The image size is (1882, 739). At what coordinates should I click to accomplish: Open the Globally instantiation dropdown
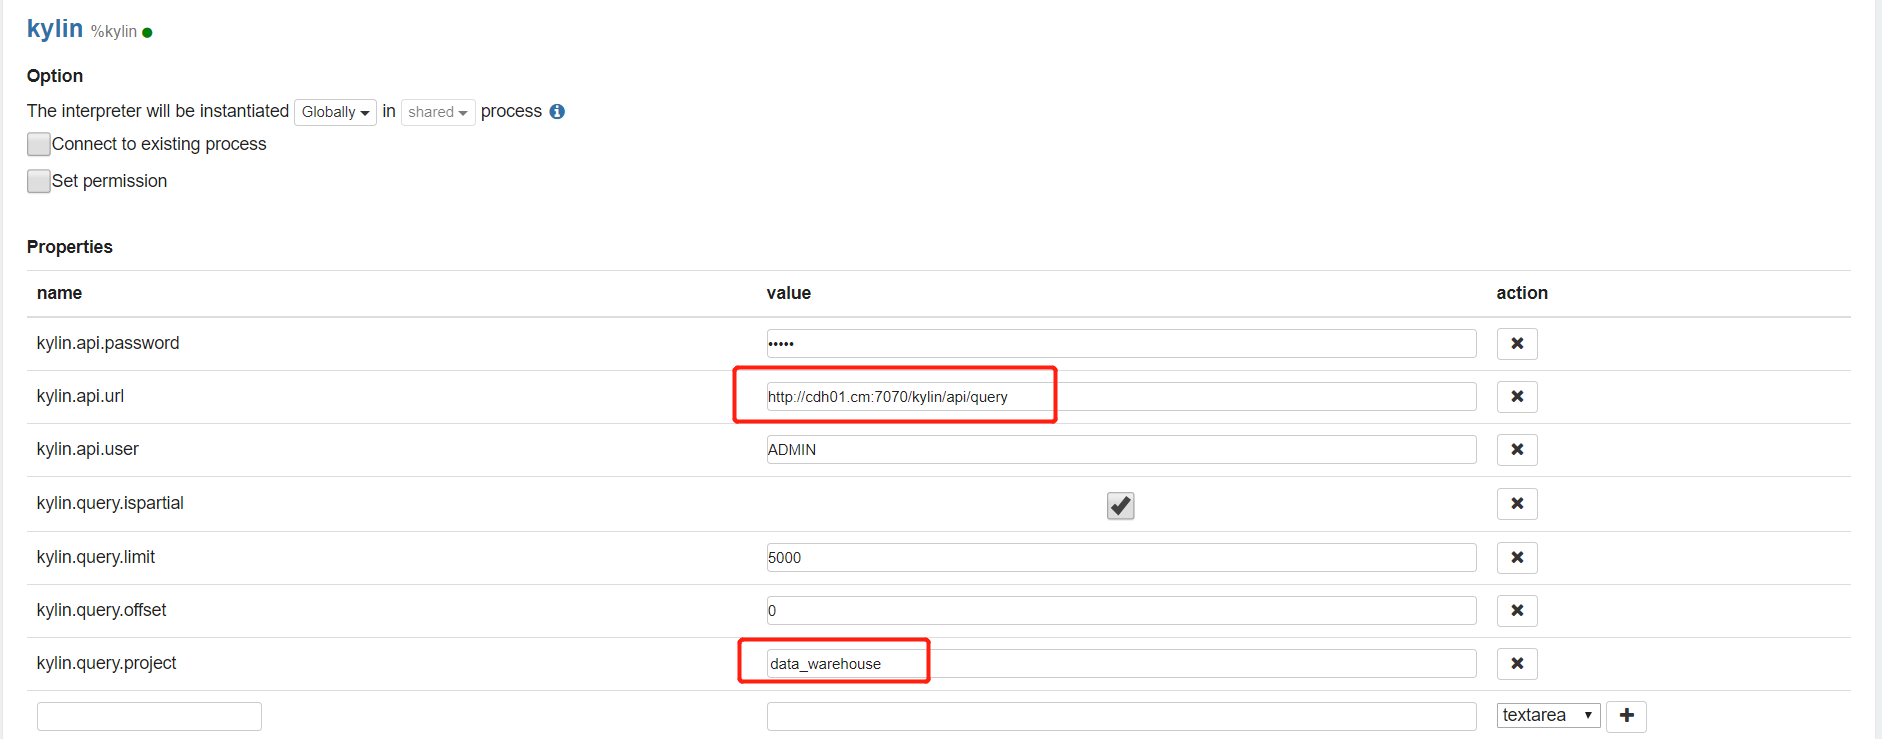point(335,112)
